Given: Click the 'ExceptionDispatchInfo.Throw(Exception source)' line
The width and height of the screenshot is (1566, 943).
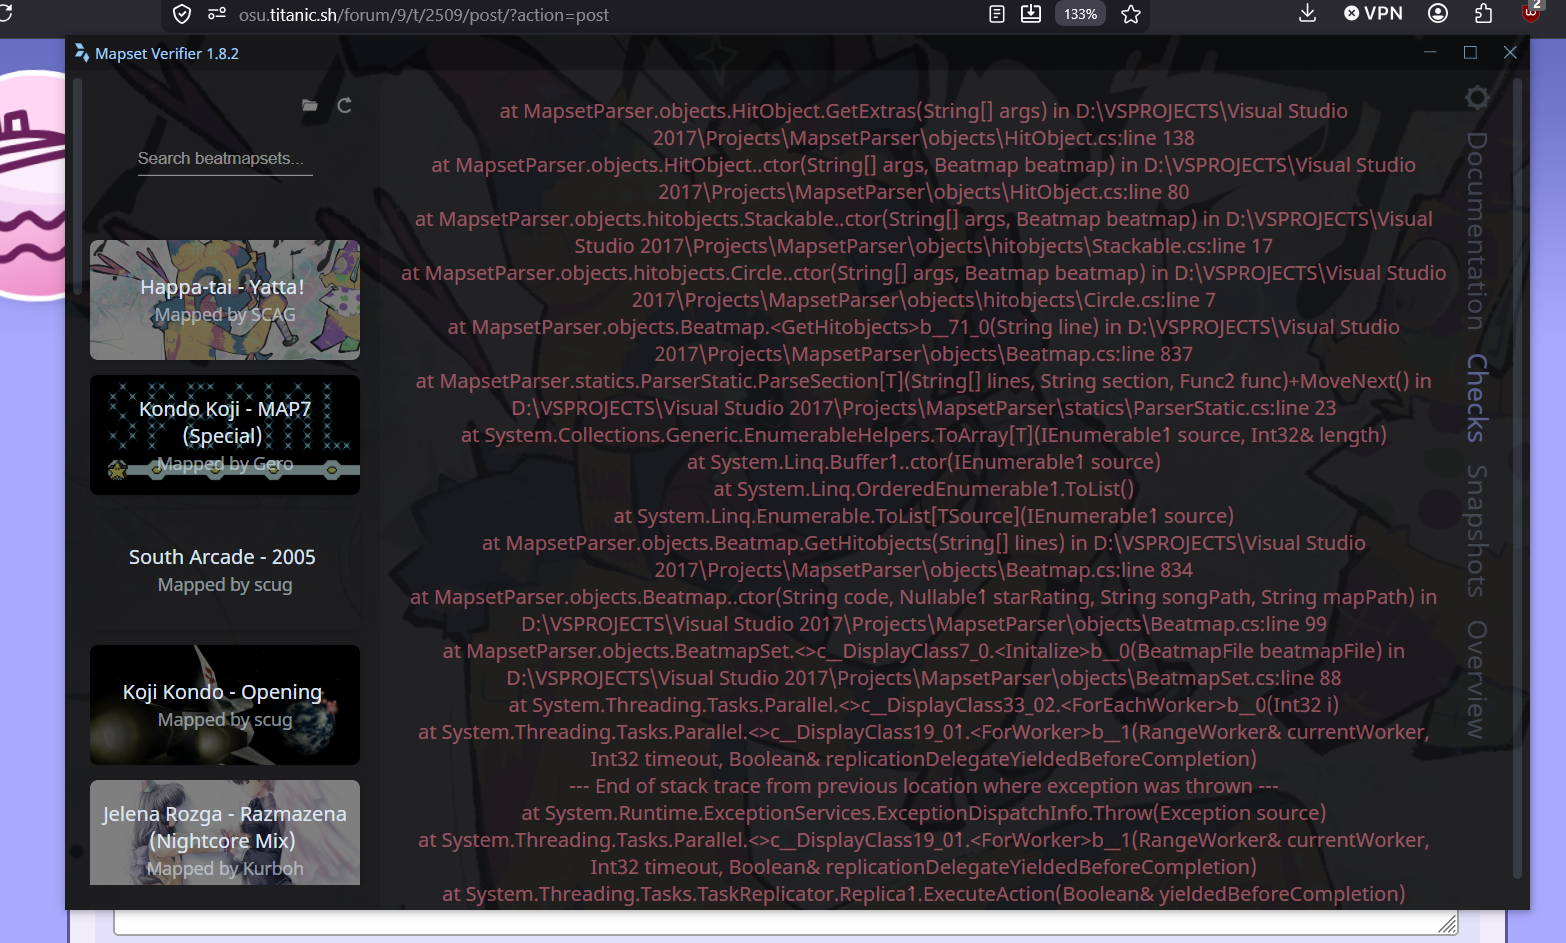Looking at the screenshot, I should pyautogui.click(x=924, y=814).
